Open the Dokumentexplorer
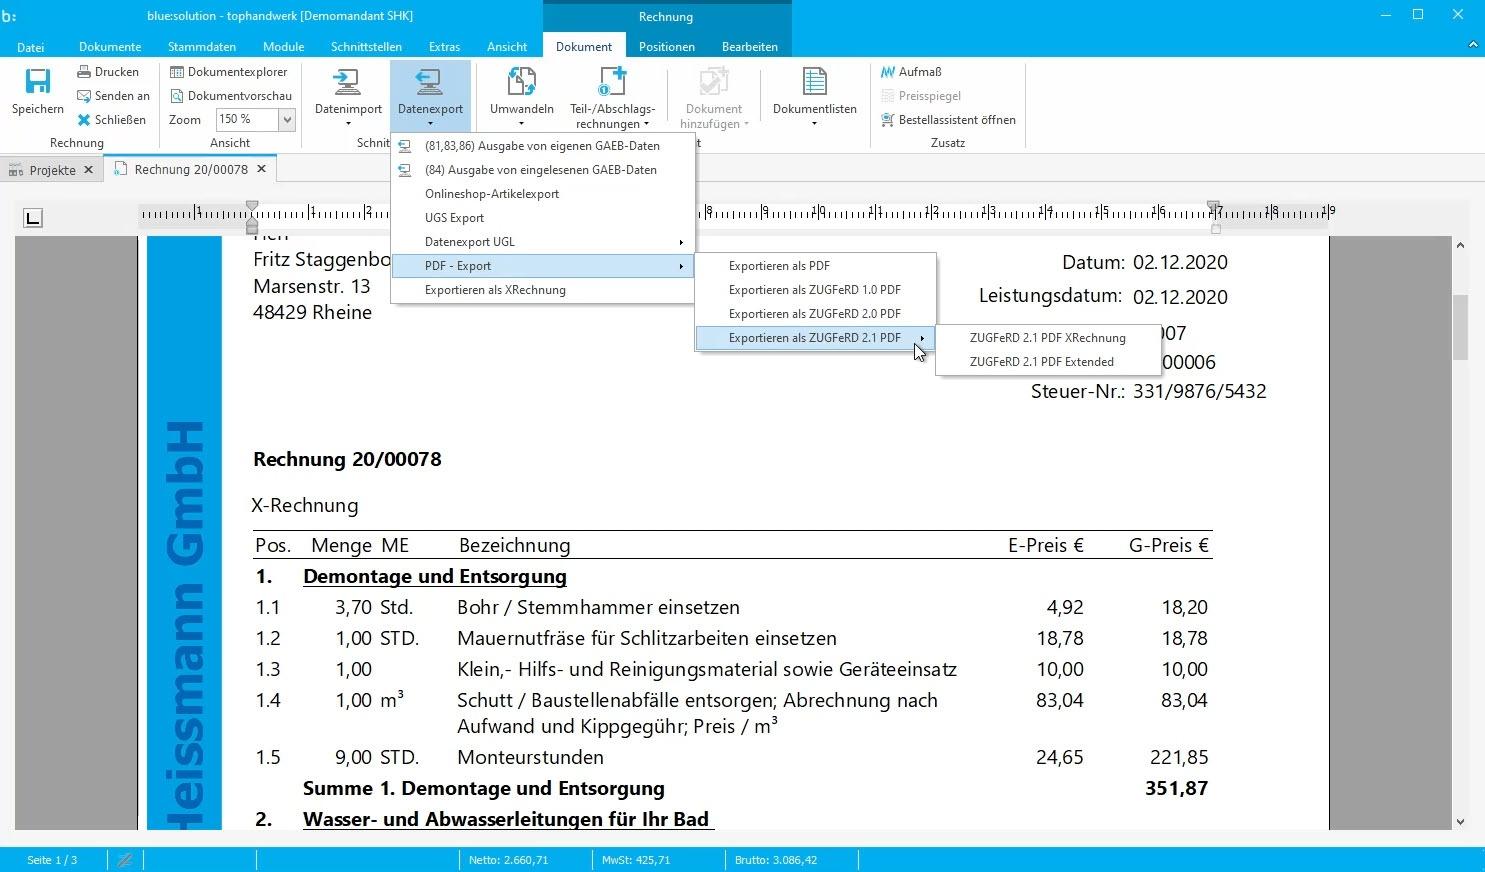Image resolution: width=1485 pixels, height=872 pixels. (x=229, y=72)
